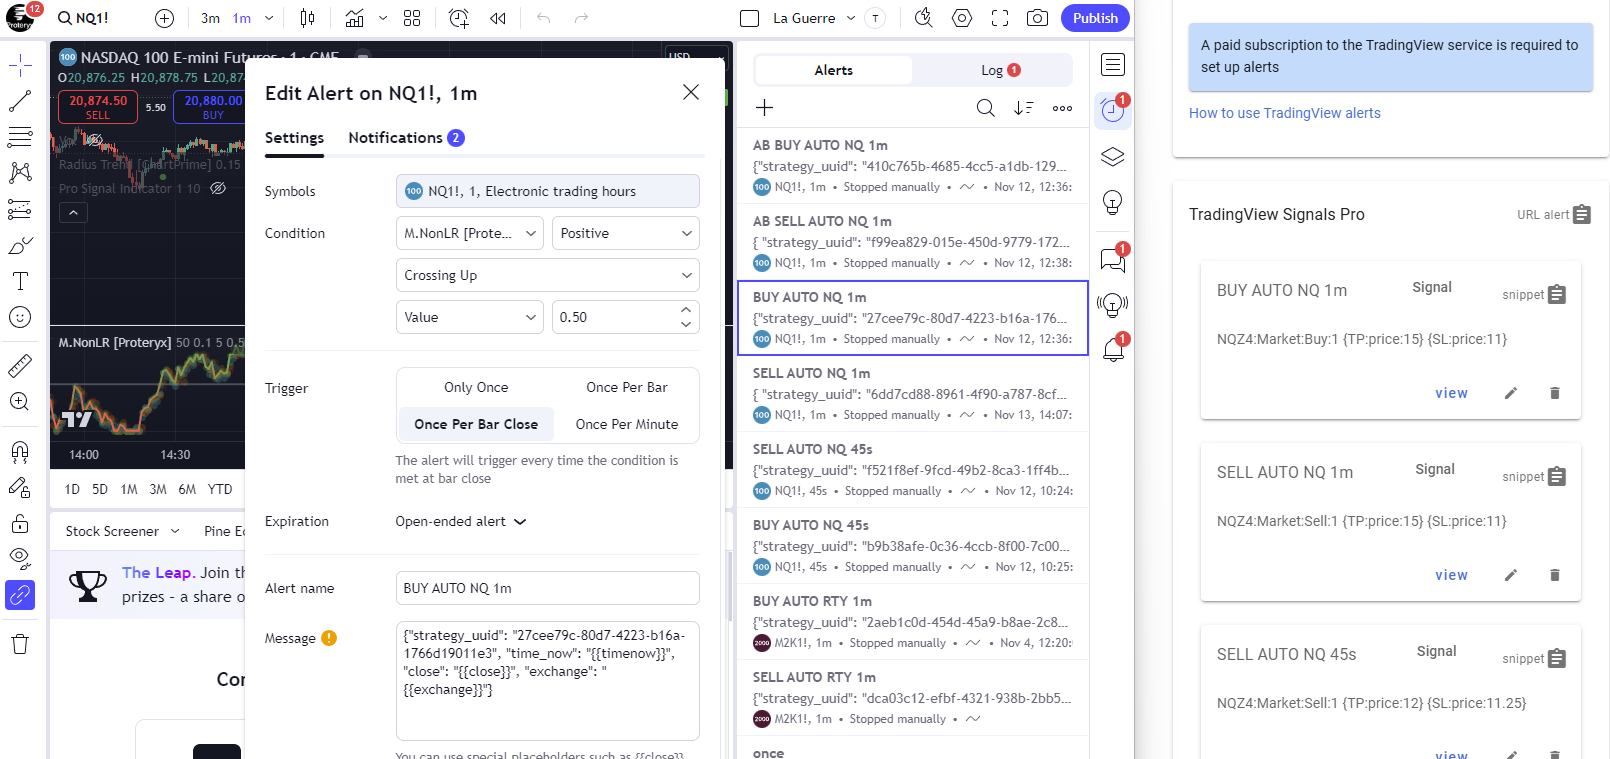The width and height of the screenshot is (1610, 759).
Task: Open the candle chart style selector
Action: [308, 18]
